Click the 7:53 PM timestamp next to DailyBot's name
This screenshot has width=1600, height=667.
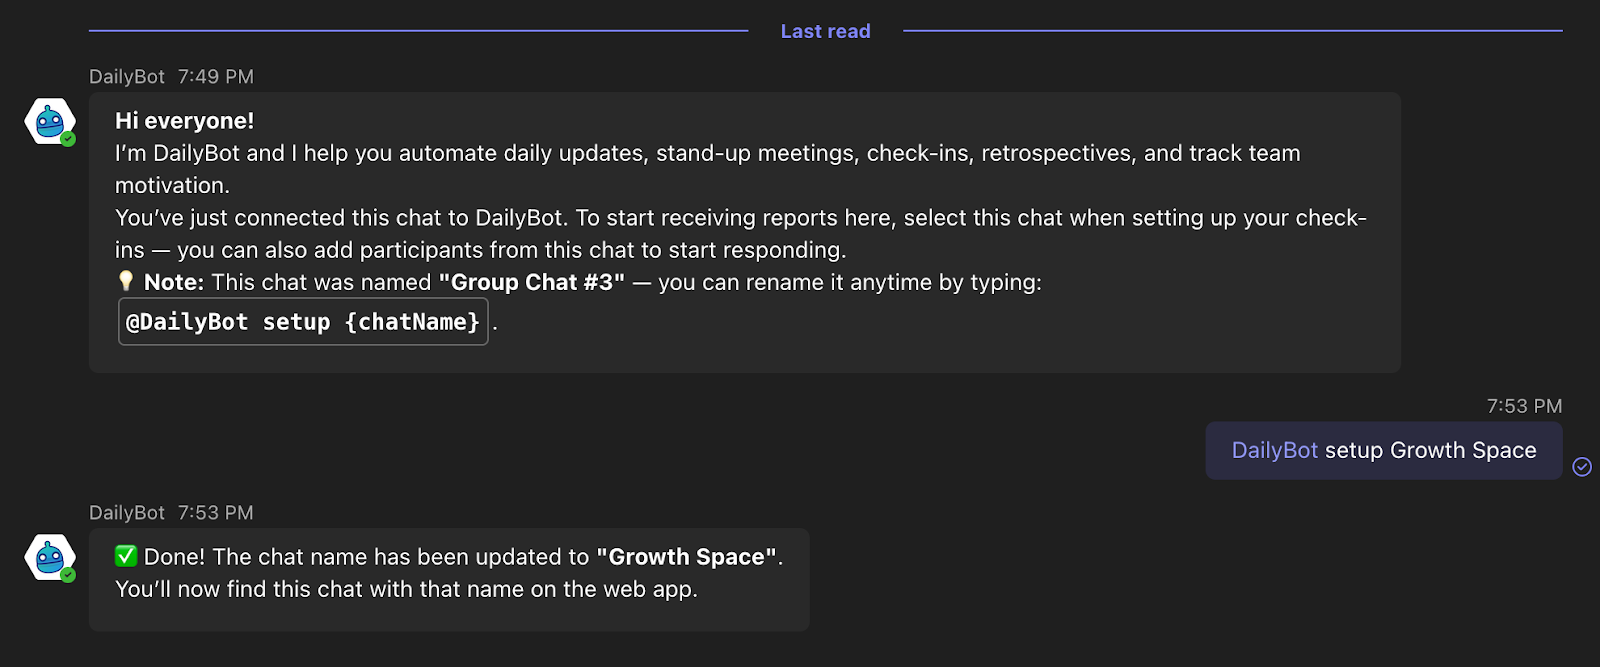point(216,513)
